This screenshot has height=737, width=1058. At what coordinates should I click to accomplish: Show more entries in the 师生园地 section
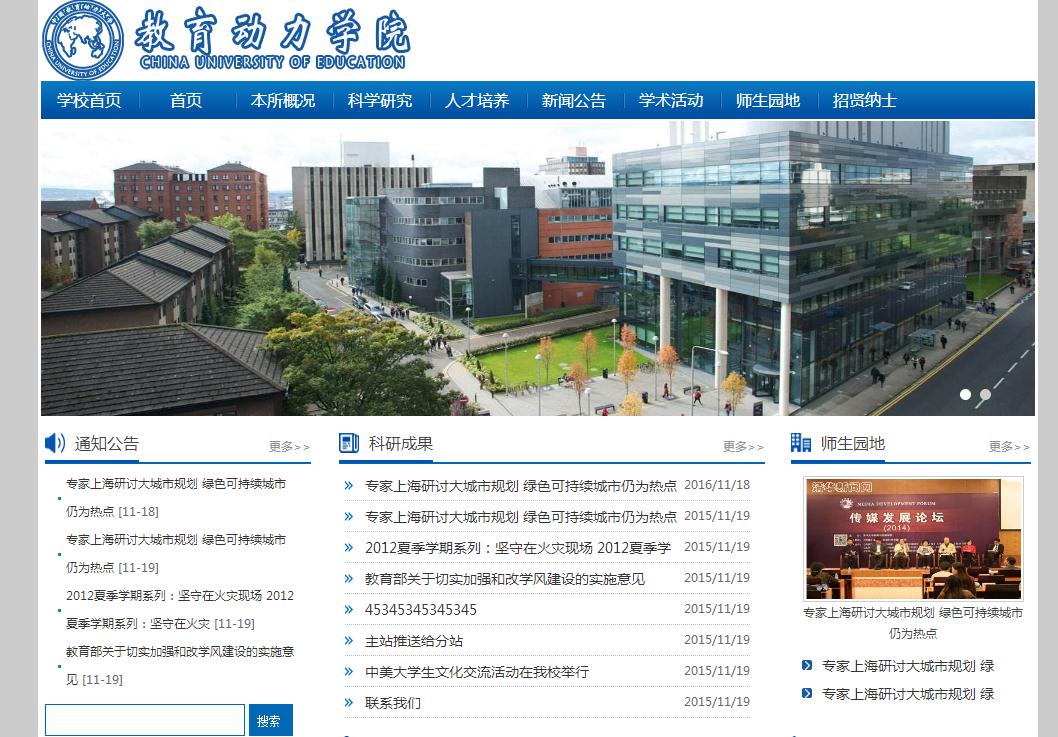click(1009, 447)
